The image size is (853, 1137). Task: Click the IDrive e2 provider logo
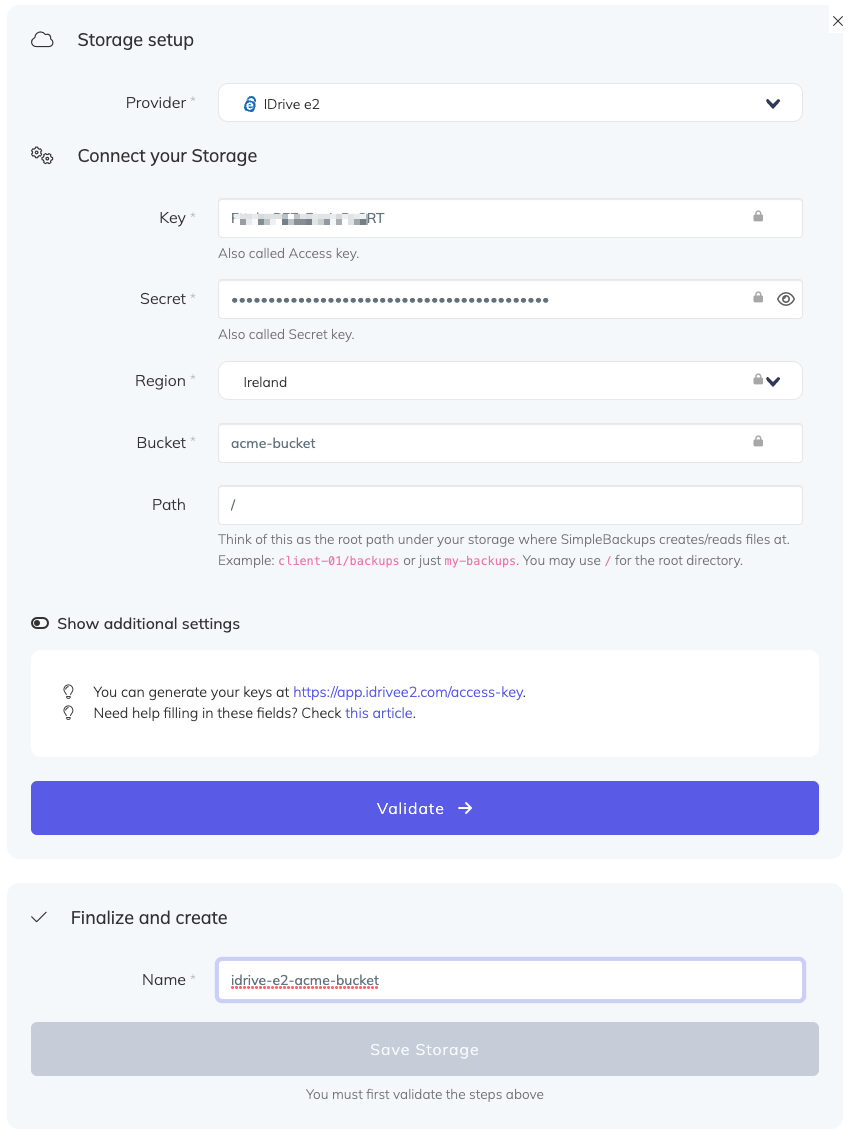coord(250,103)
